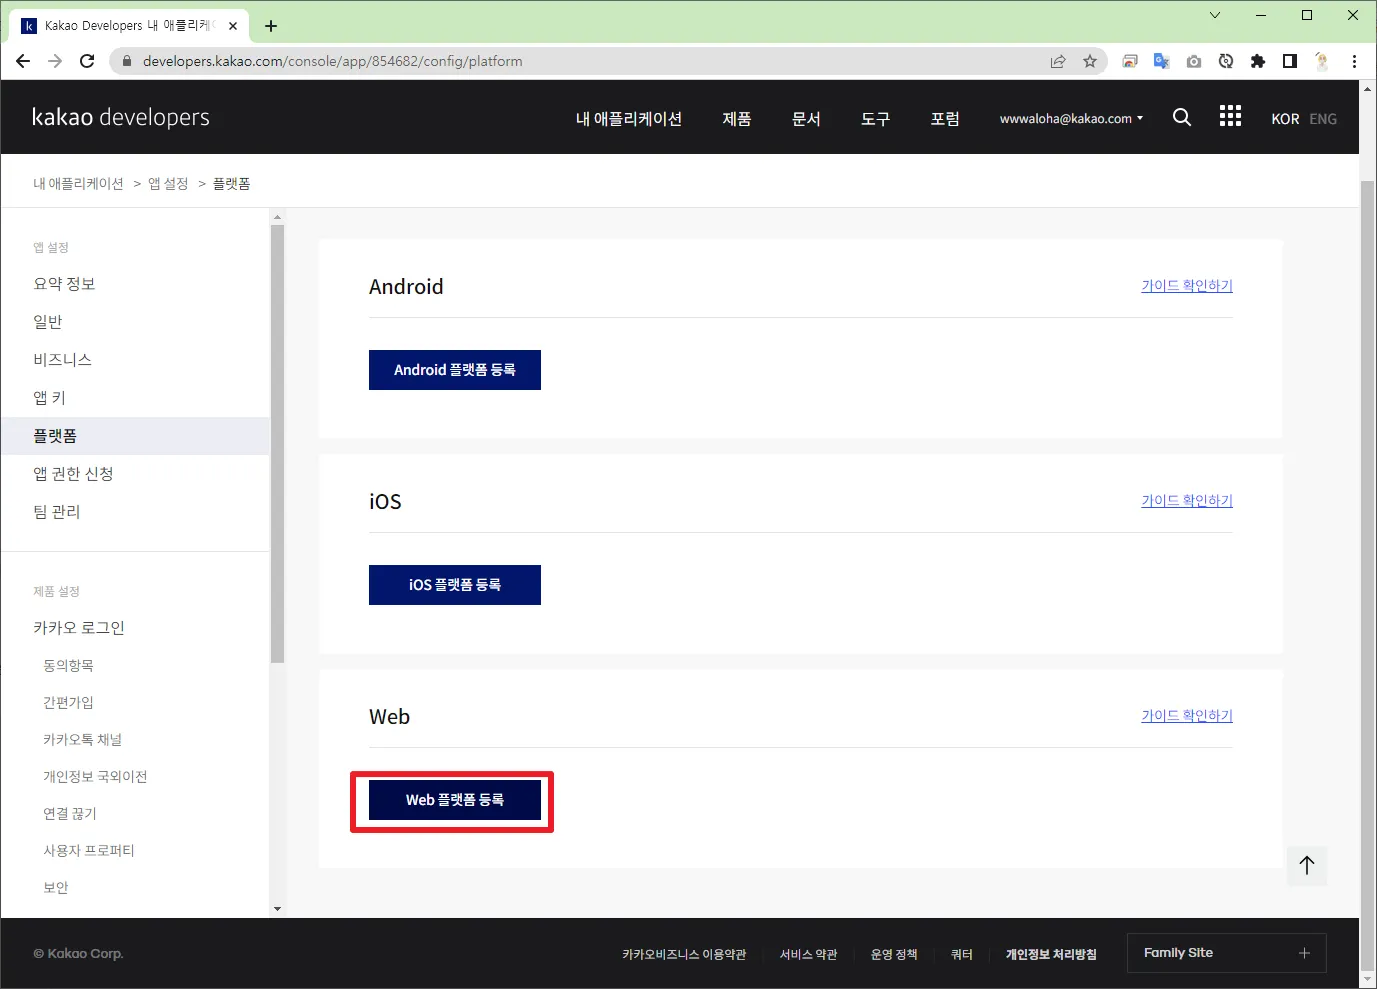The height and width of the screenshot is (989, 1377).
Task: Click the page vertical scrollbar thumb
Action: click(x=1368, y=575)
